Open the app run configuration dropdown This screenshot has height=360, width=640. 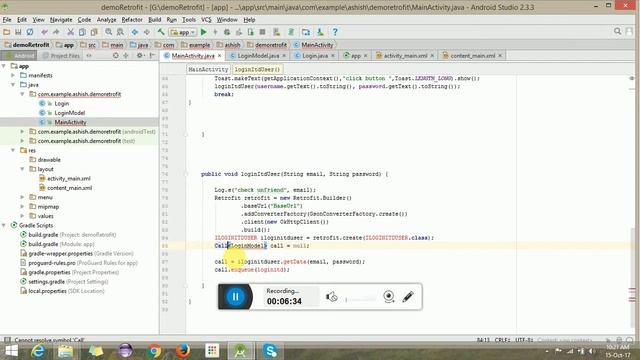click(183, 32)
